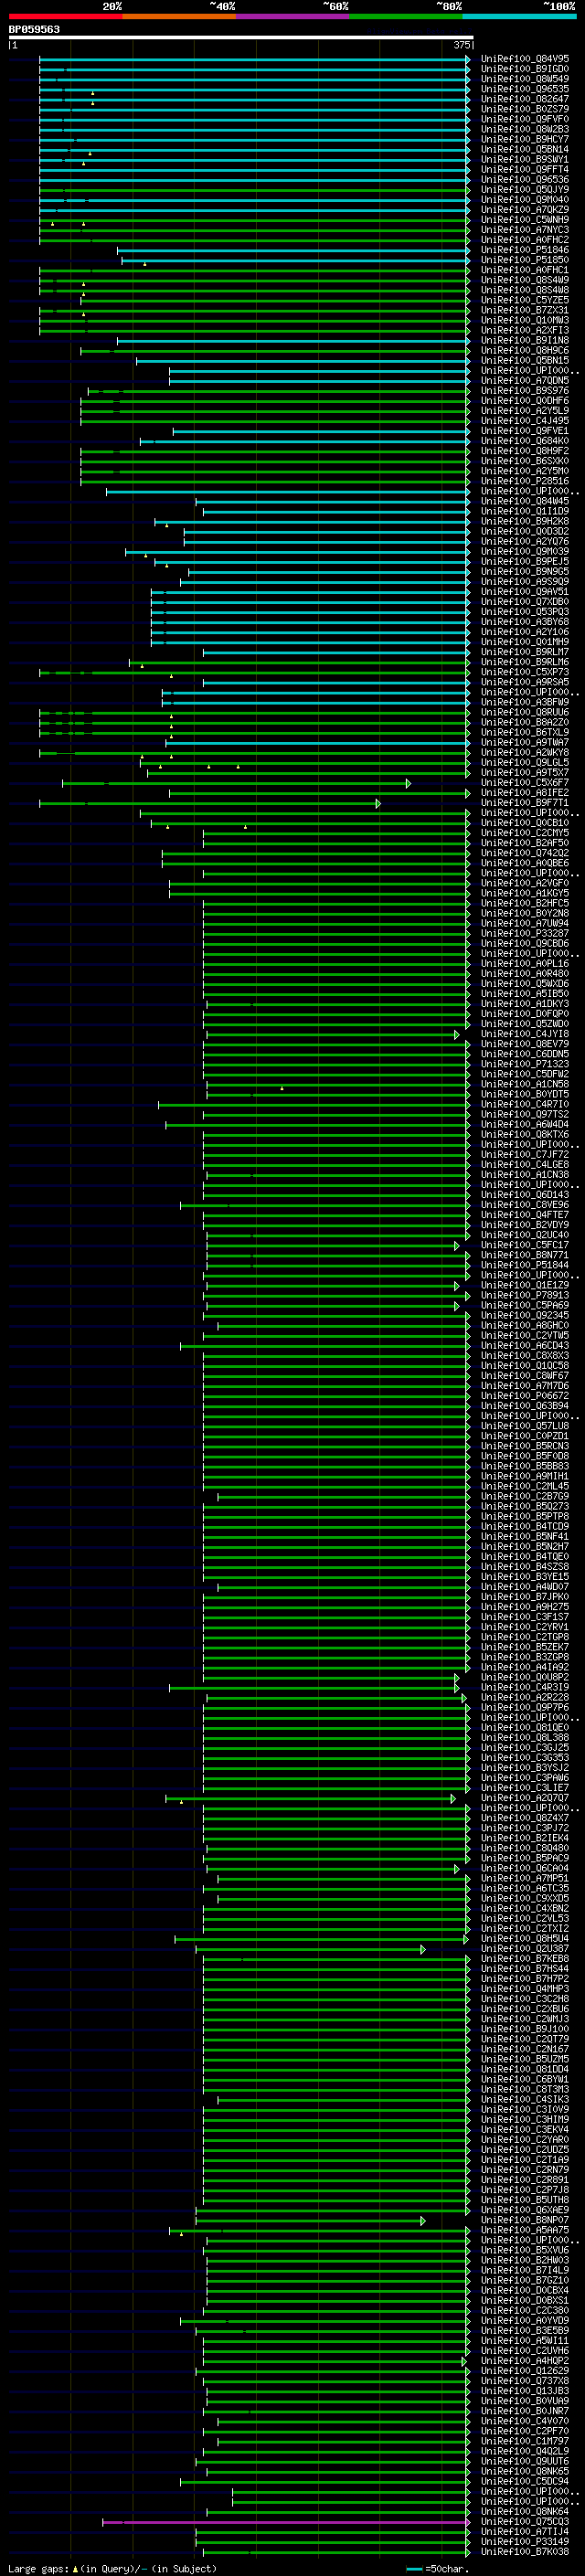Open hit UniRef100_B9IGD0
The height and width of the screenshot is (2576, 585).
point(525,69)
